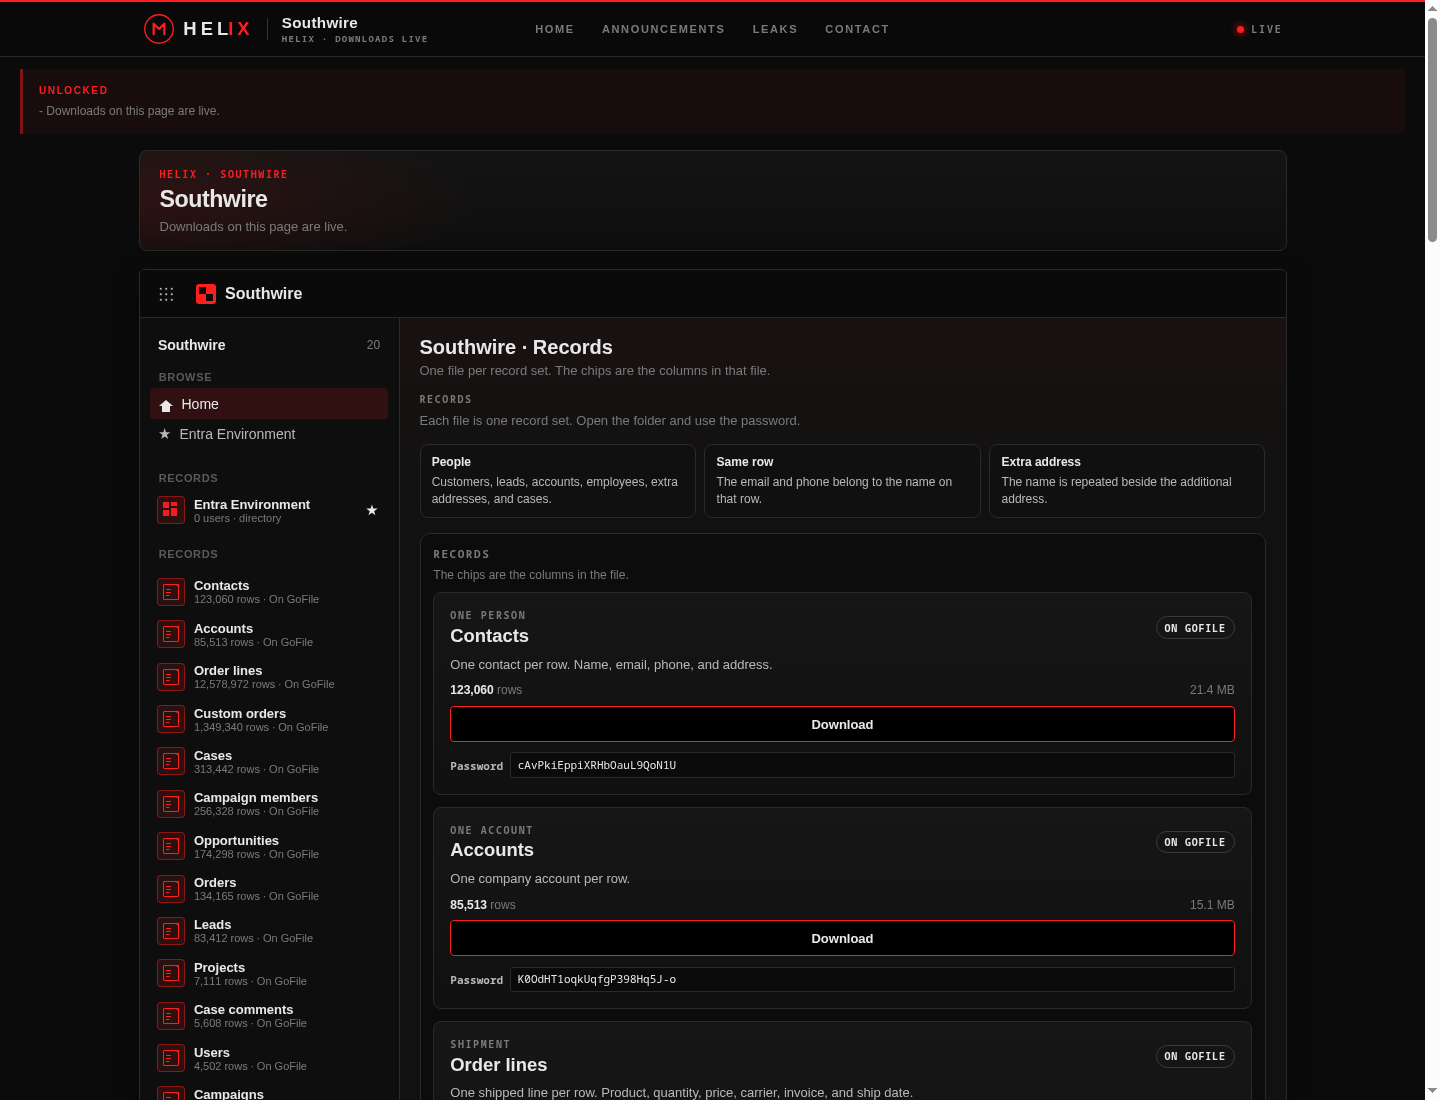Click the "Southwire" title in the header bar
The image size is (1440, 1100).
(x=320, y=23)
